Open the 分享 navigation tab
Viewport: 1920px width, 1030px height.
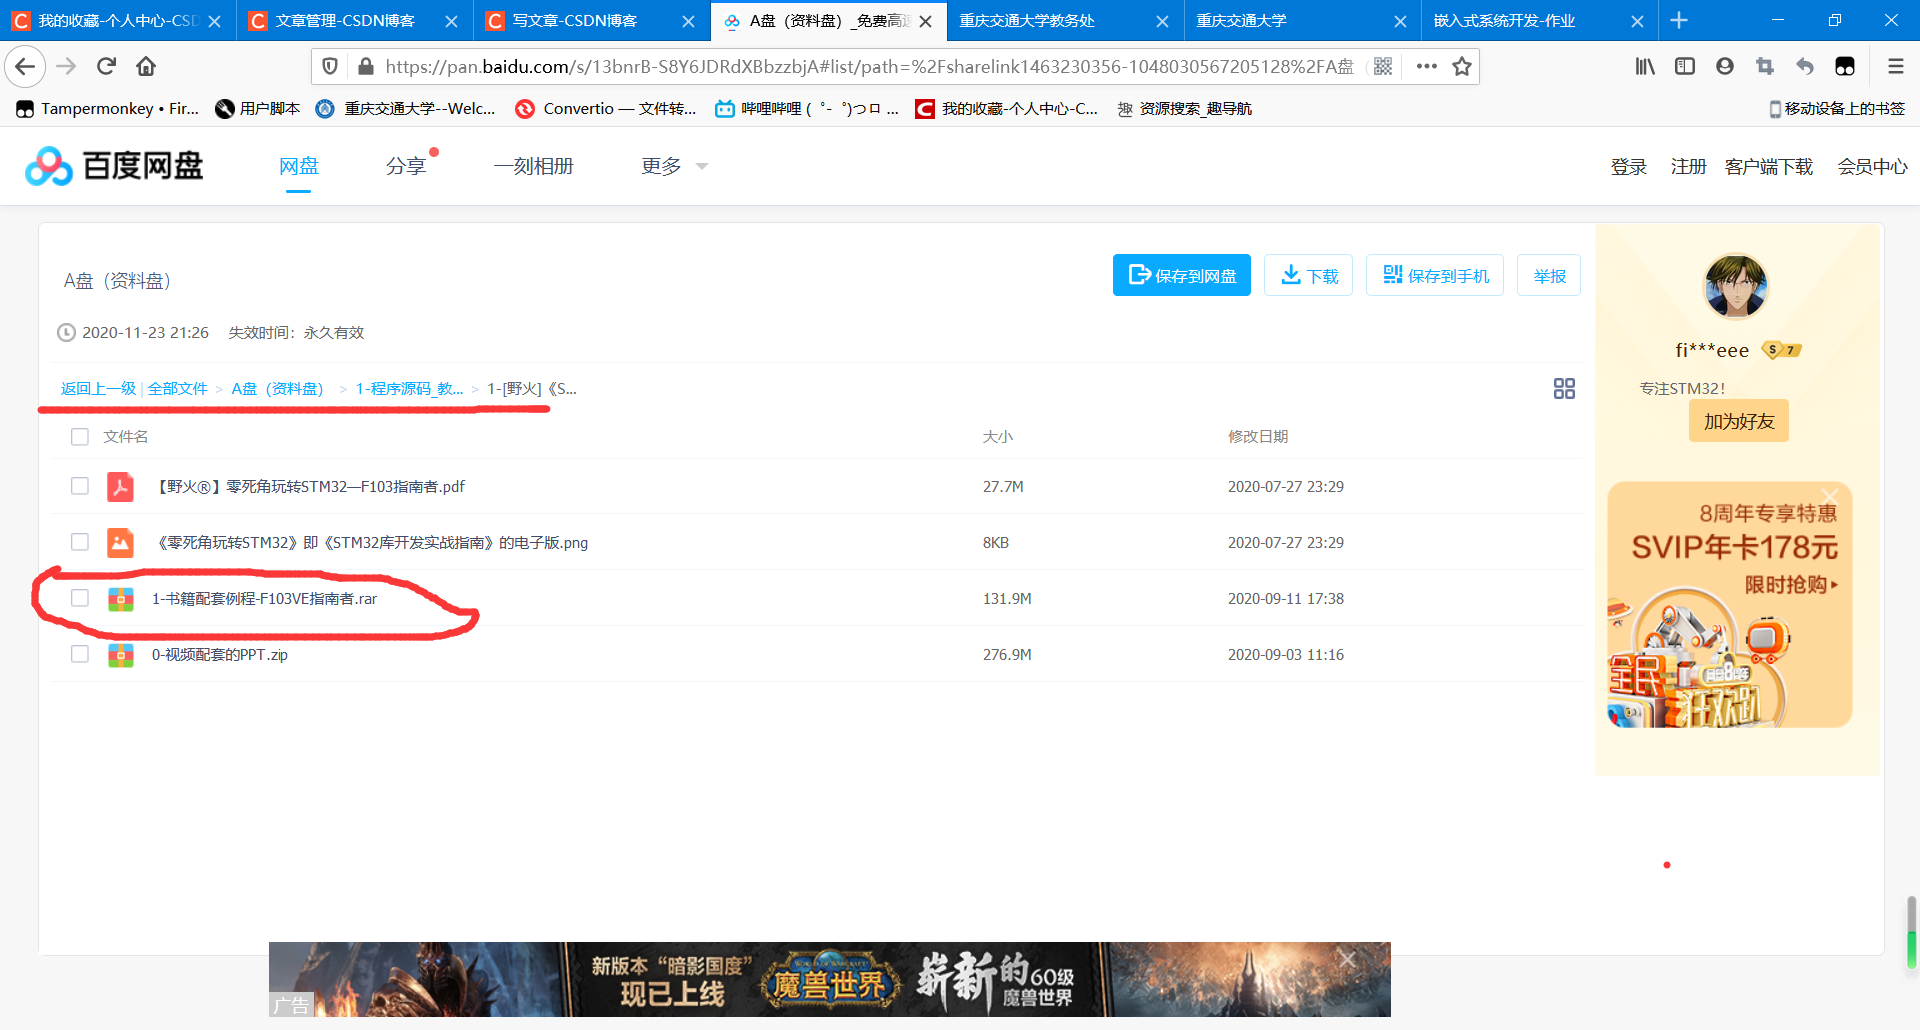click(x=406, y=166)
